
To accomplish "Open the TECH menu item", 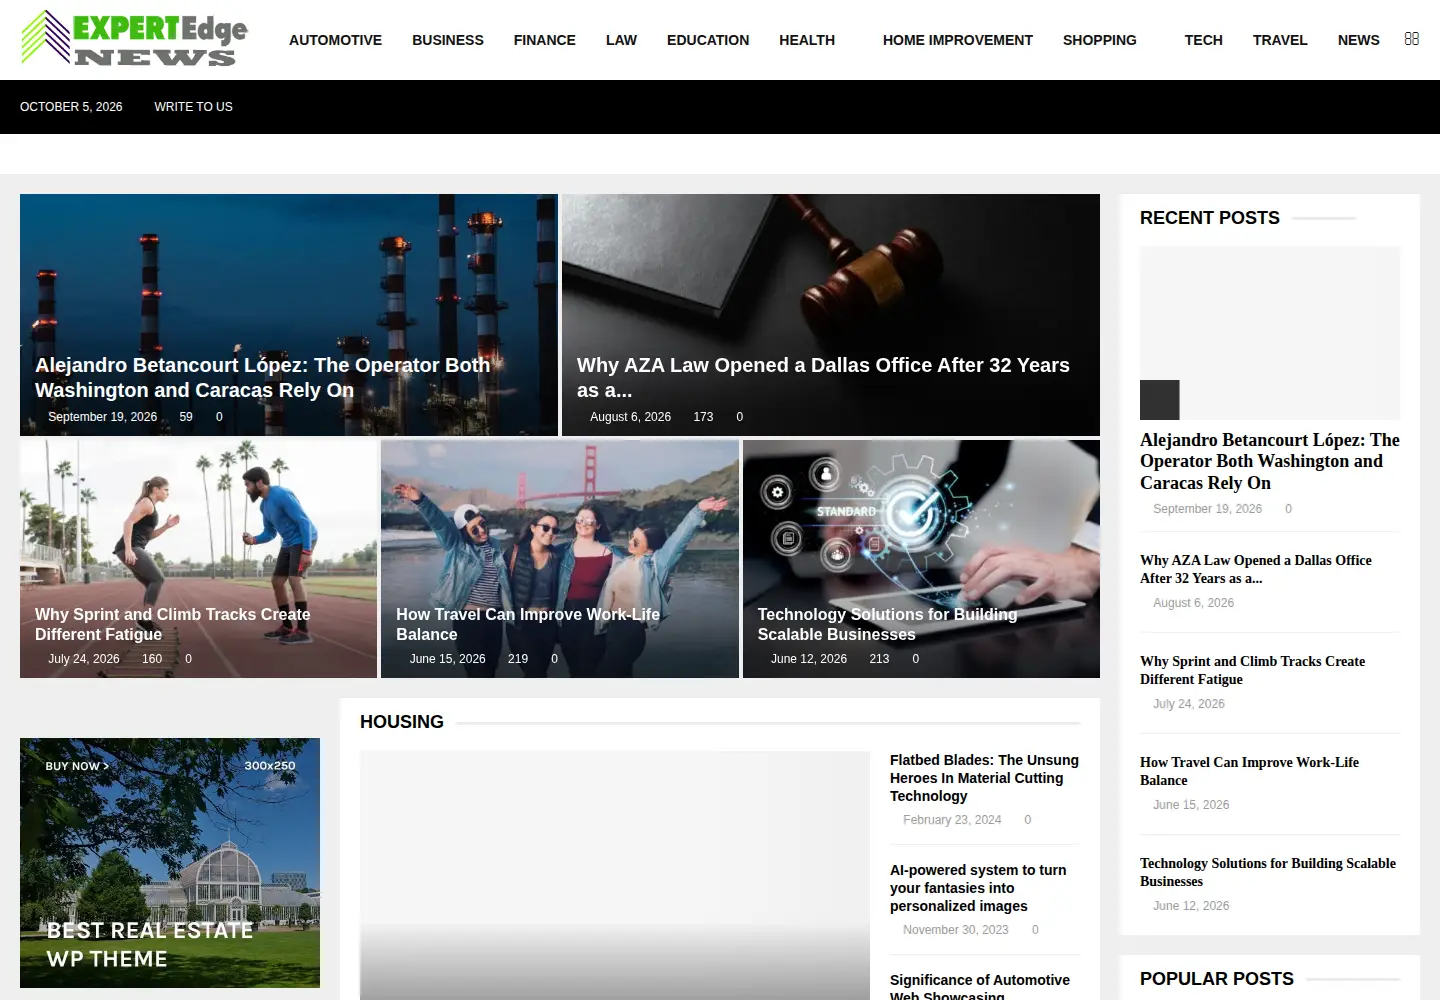I will [1204, 40].
